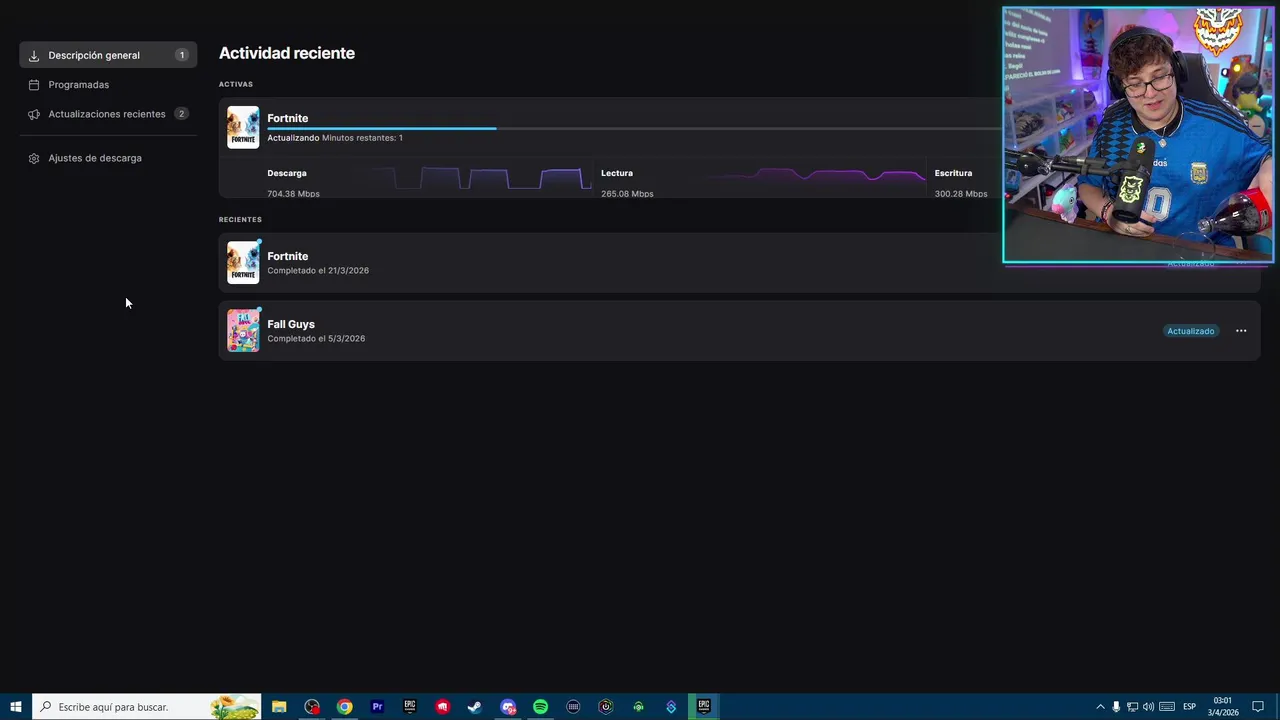Screen dimensions: 1280x720
Task: Open the taskbar clock and date
Action: coord(1223,707)
